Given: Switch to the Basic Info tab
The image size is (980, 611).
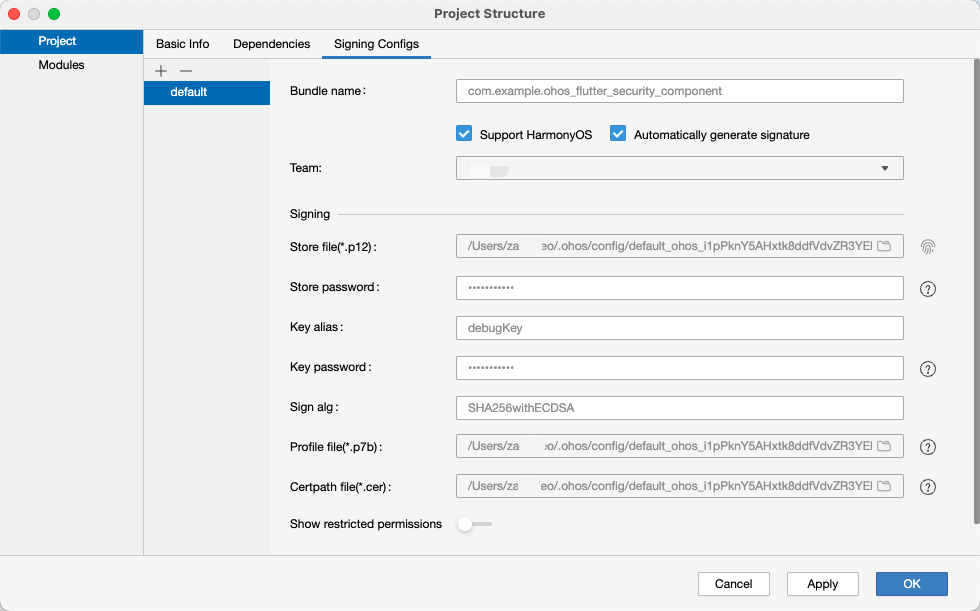Looking at the screenshot, I should 182,44.
